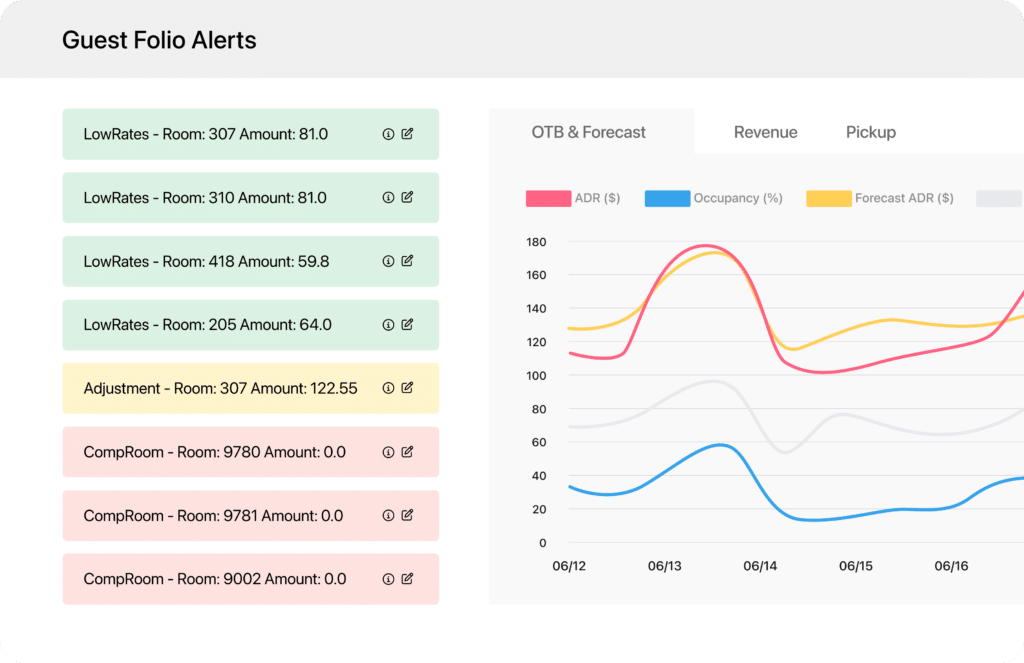Show info for LowRates Room 205 alert
This screenshot has height=663, width=1024.
388,325
